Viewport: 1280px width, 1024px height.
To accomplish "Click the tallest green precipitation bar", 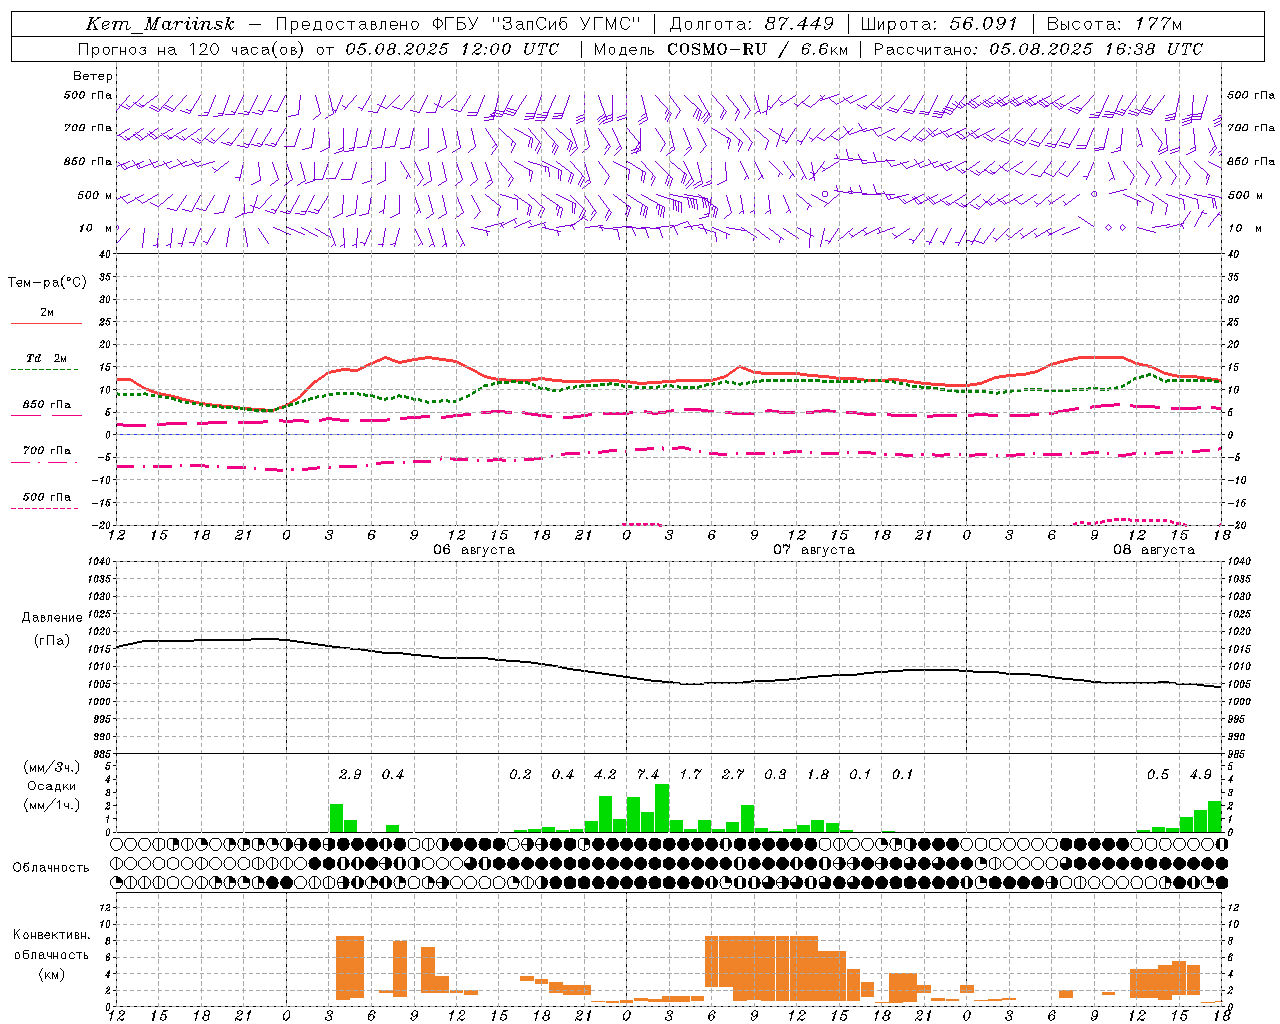I will (662, 808).
